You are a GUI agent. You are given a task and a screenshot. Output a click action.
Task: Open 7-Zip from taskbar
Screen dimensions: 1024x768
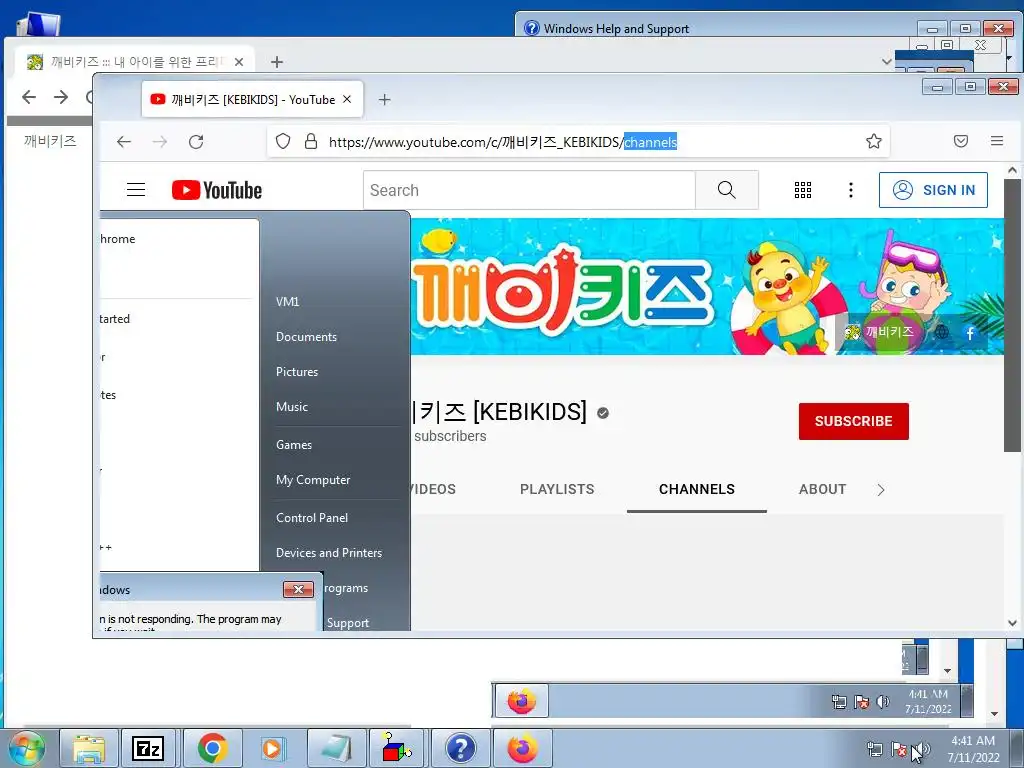[148, 748]
